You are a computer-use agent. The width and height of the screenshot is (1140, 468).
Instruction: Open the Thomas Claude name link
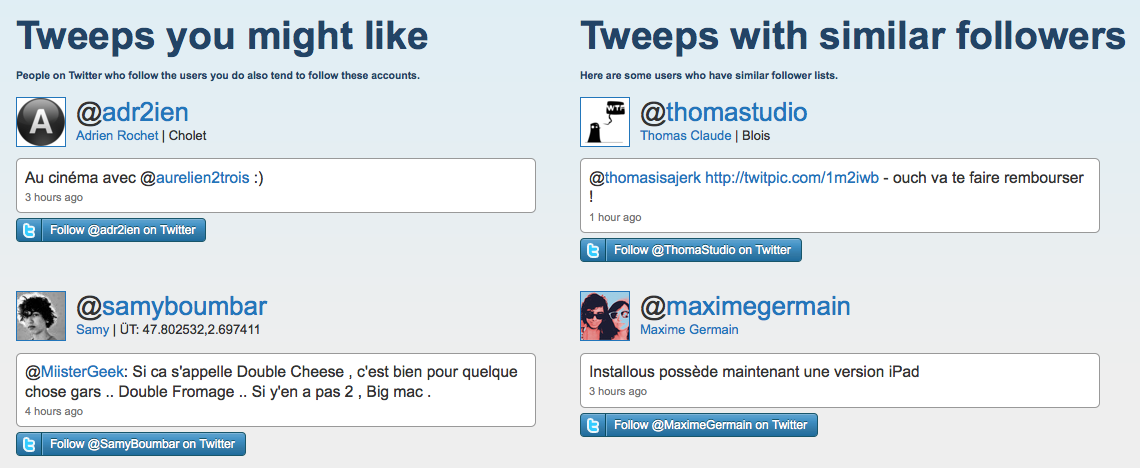tap(685, 136)
